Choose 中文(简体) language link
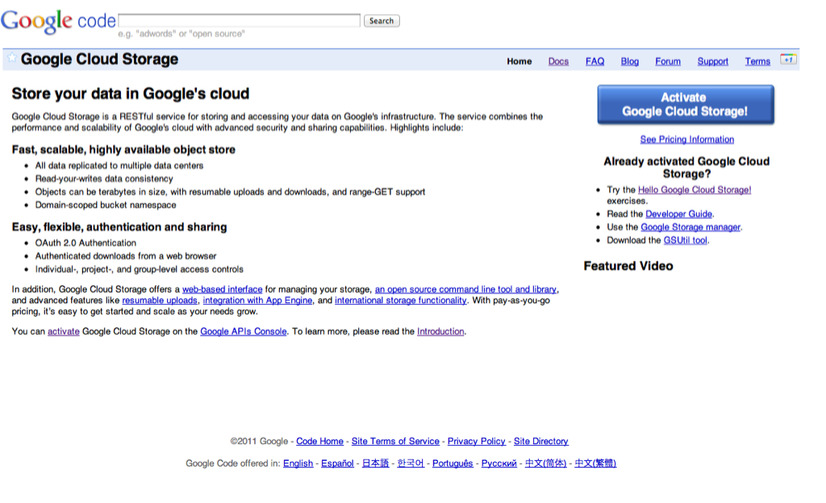The width and height of the screenshot is (826, 503). [545, 463]
